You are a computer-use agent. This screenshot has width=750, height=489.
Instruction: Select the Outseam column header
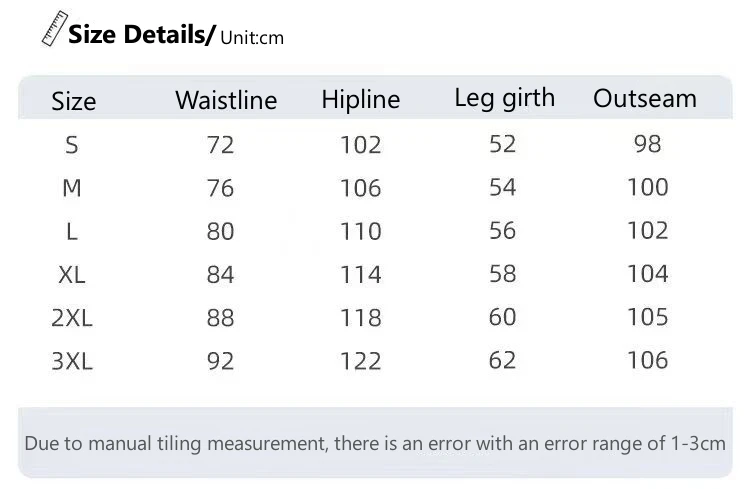[x=645, y=98]
